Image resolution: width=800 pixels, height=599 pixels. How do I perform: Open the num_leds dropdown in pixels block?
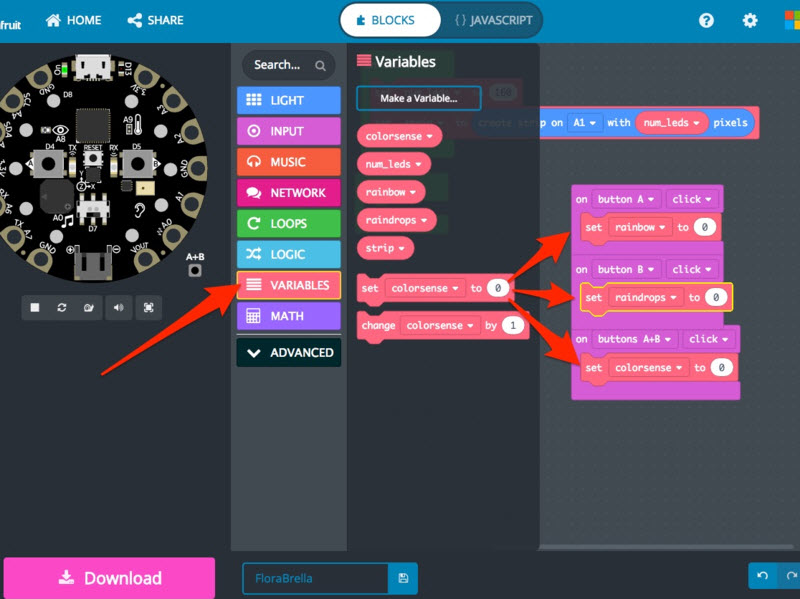674,123
